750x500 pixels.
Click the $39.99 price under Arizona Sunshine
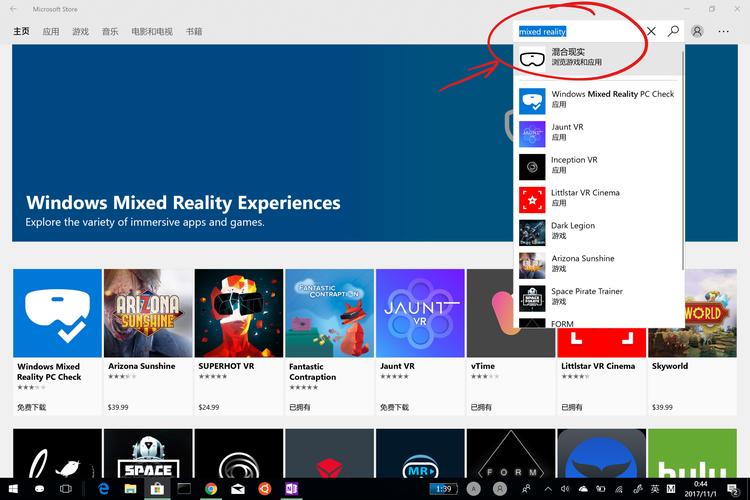118,407
